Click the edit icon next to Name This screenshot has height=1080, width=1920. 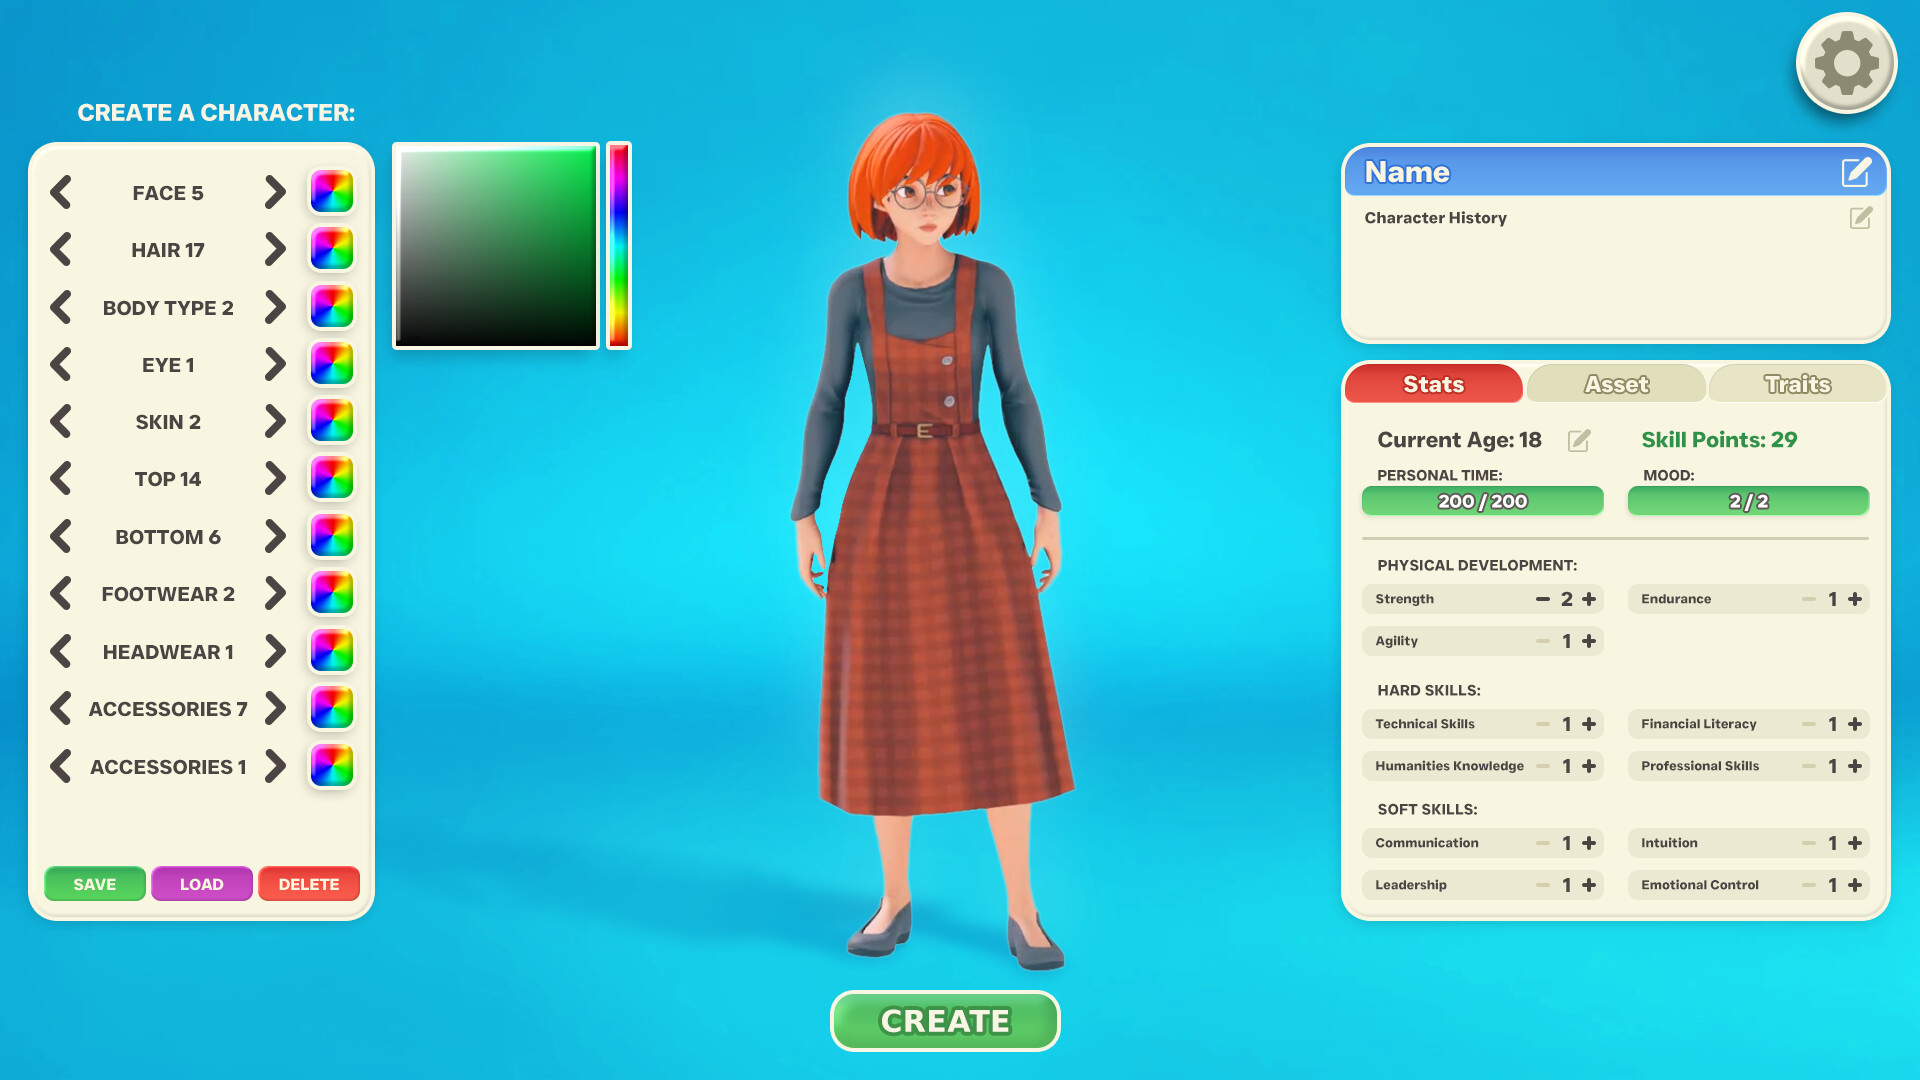(1856, 172)
